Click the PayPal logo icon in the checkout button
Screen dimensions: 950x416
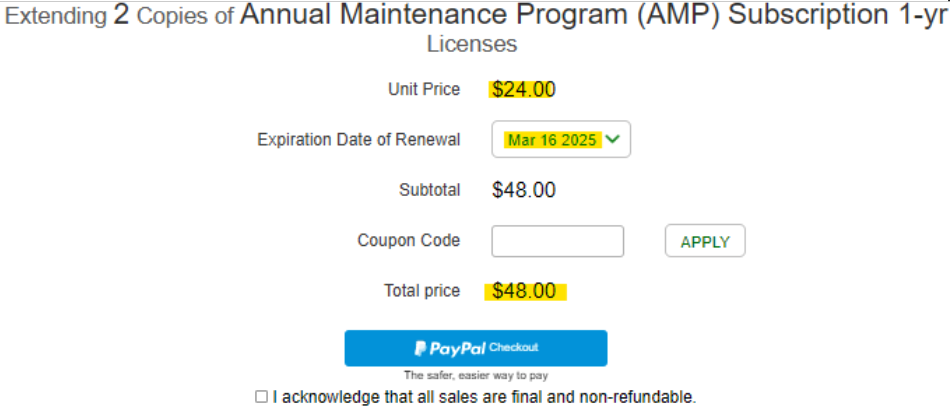[x=421, y=348]
